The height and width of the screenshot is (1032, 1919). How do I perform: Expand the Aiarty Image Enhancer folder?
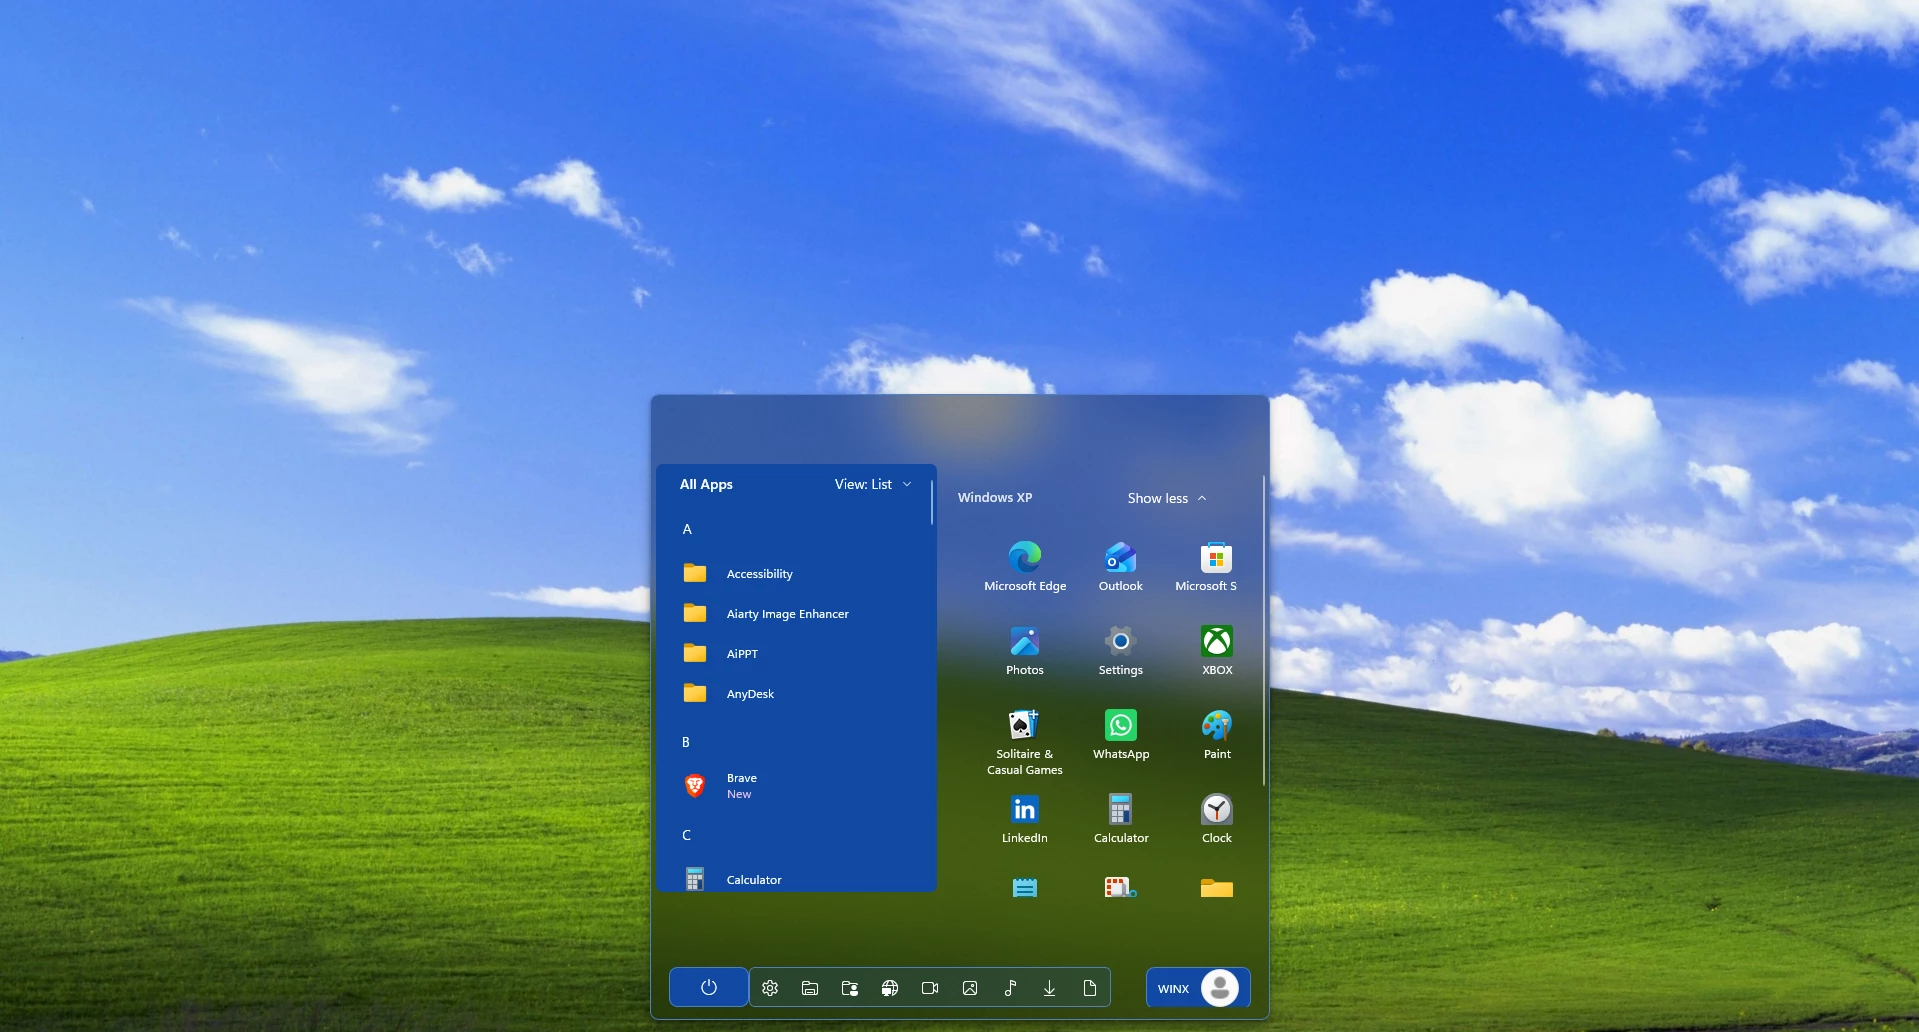796,614
